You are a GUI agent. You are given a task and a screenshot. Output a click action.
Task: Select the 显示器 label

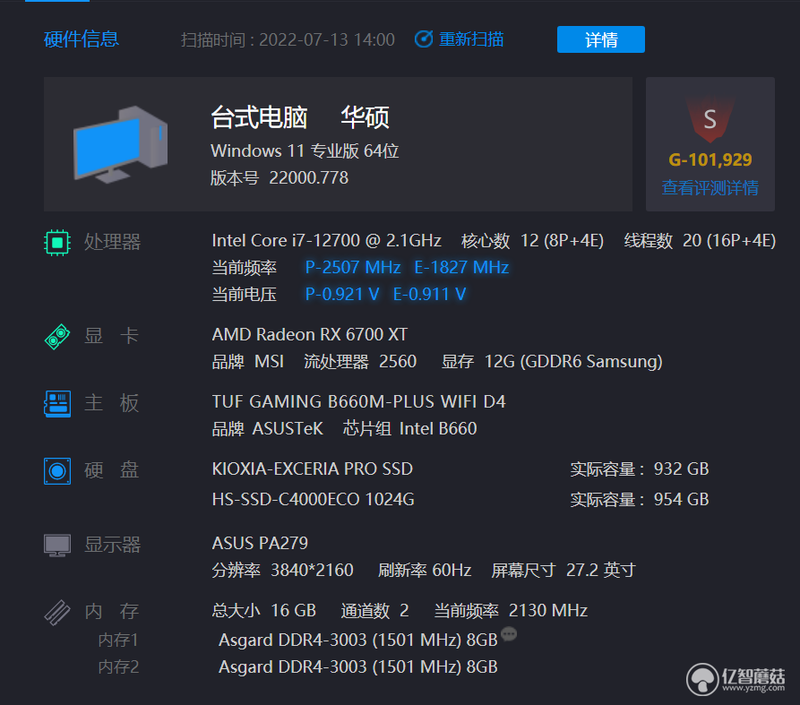point(112,545)
